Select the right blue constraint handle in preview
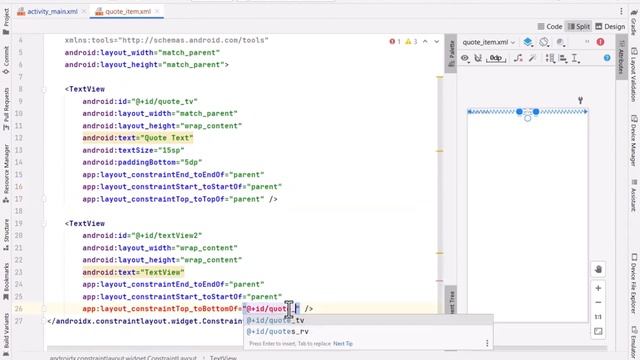This screenshot has width=640, height=360. click(536, 111)
